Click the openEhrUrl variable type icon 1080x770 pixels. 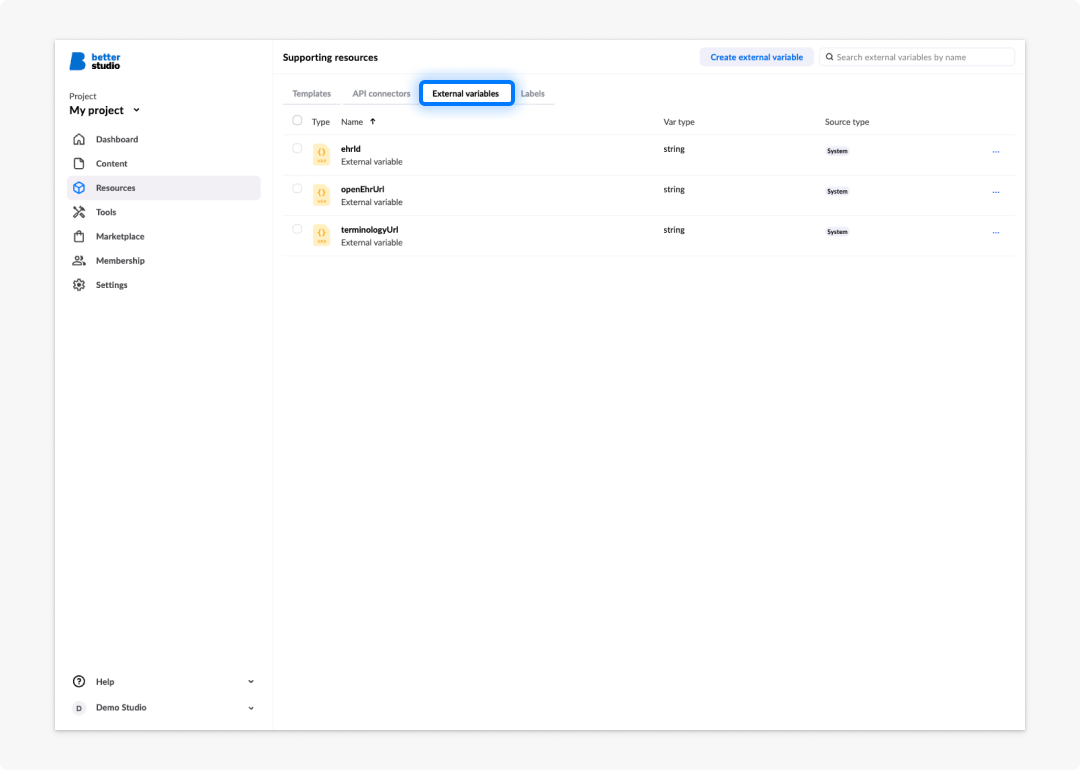[322, 195]
